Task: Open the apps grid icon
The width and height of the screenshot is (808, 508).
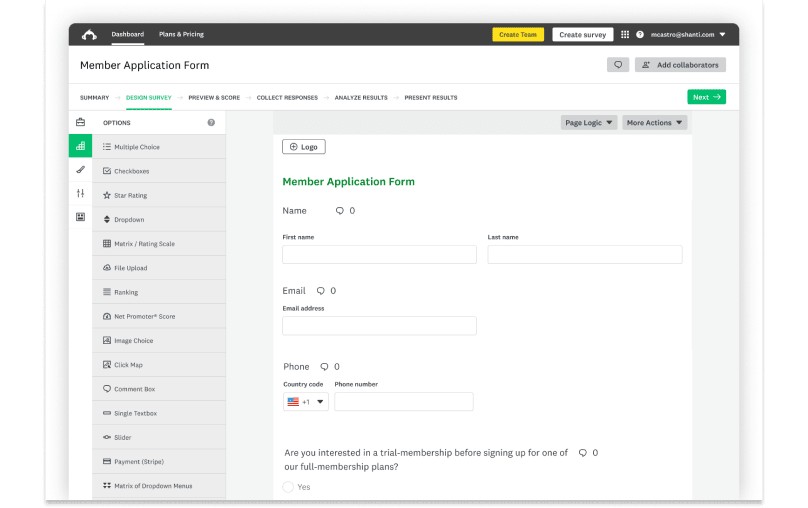Action: [x=625, y=34]
